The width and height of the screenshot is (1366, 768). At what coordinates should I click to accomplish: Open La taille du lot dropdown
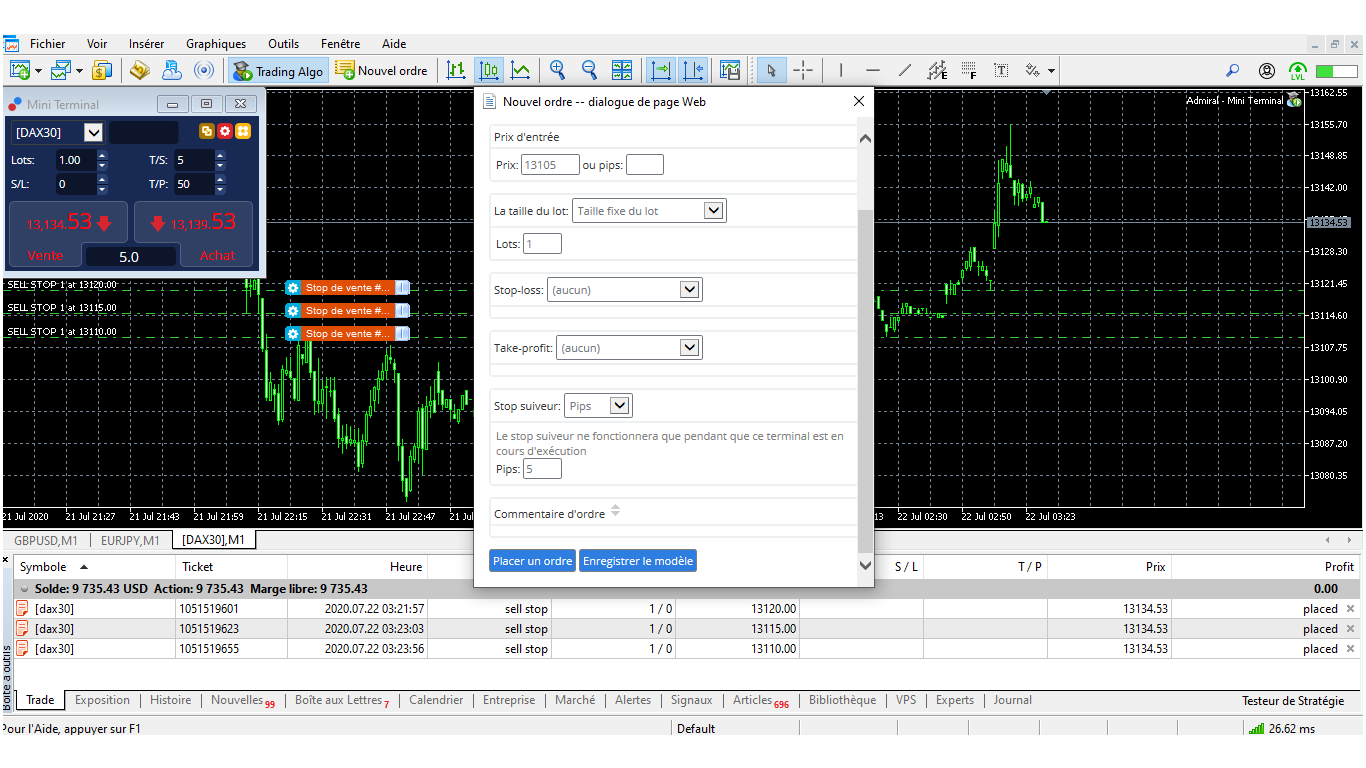649,211
